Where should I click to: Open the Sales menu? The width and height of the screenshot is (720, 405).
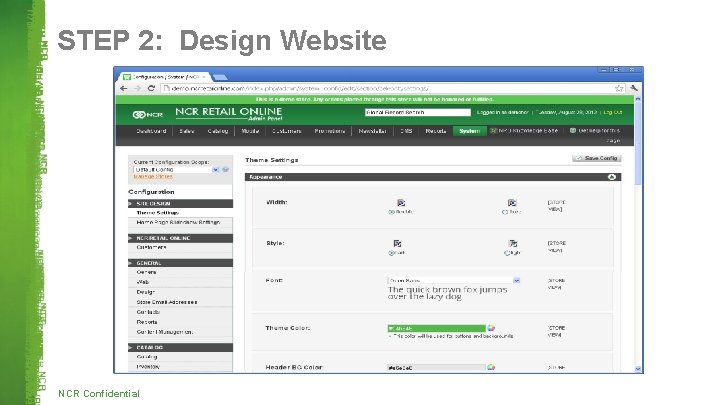pyautogui.click(x=187, y=131)
